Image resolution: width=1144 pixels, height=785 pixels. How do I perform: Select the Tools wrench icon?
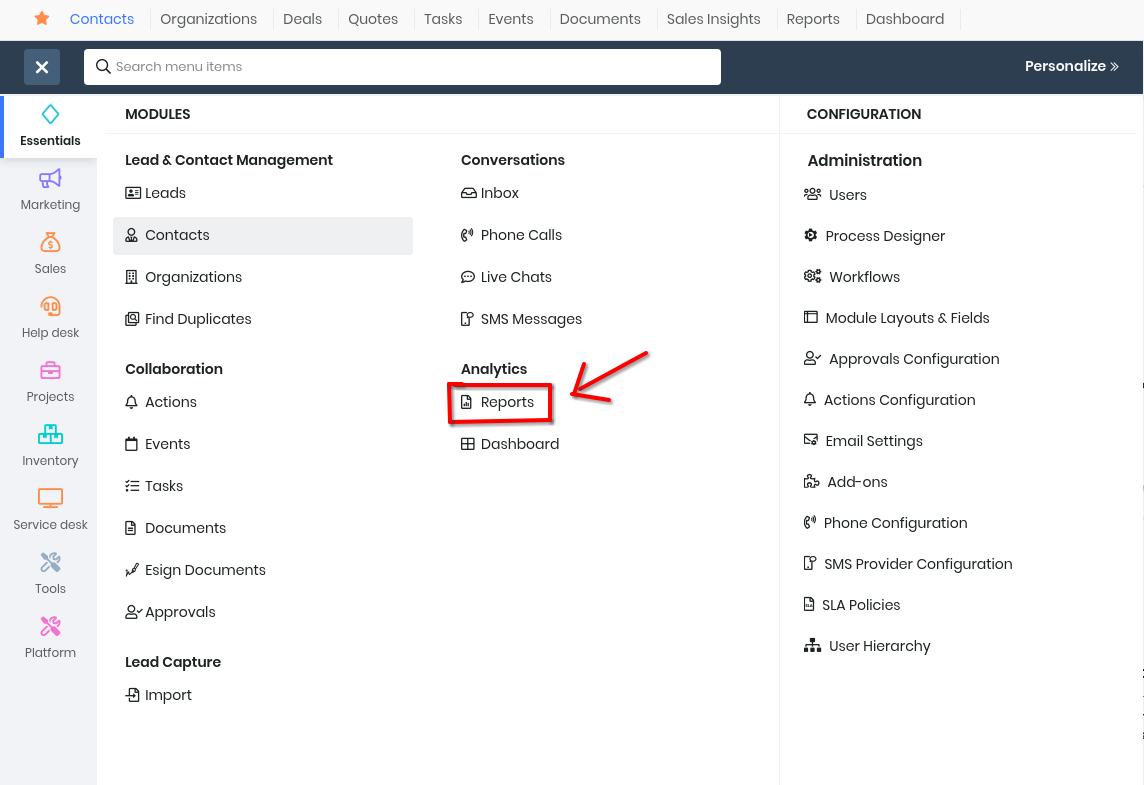50,563
